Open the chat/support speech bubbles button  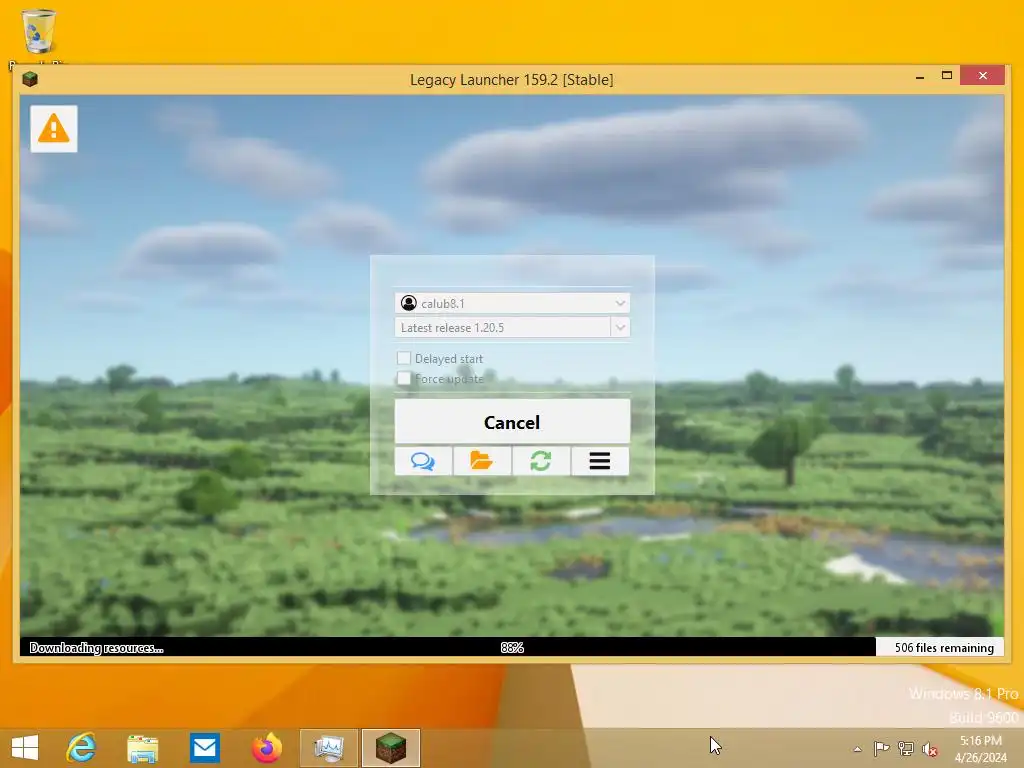tap(423, 461)
